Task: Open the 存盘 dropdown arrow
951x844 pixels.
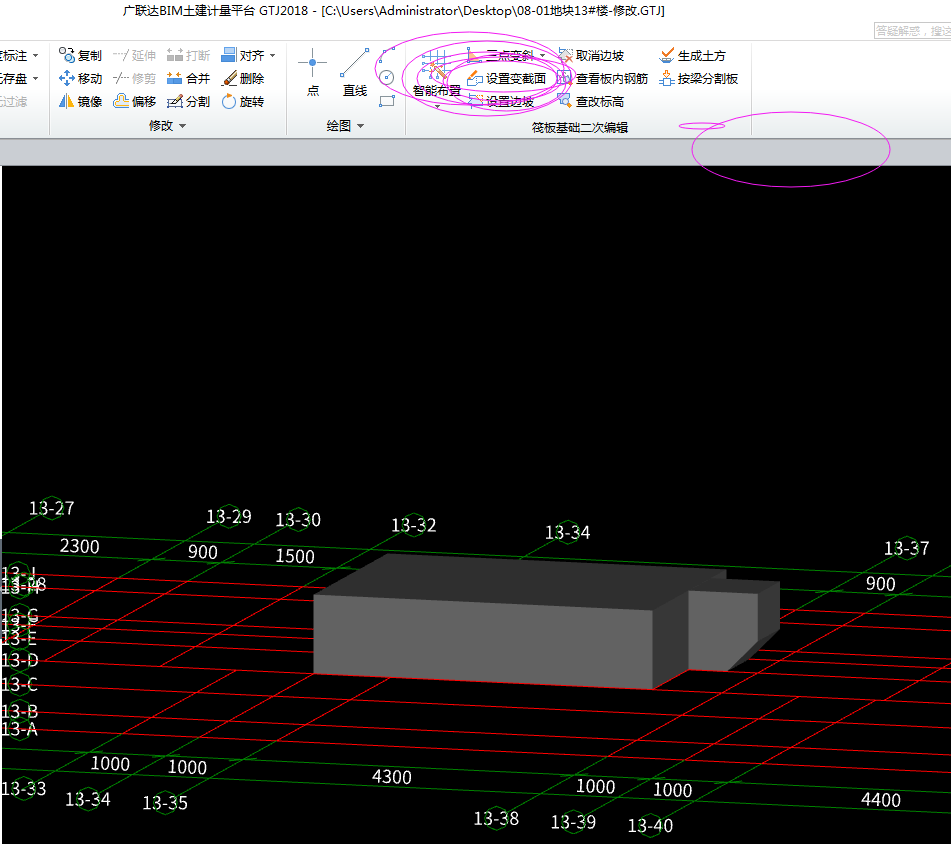Action: 35,79
